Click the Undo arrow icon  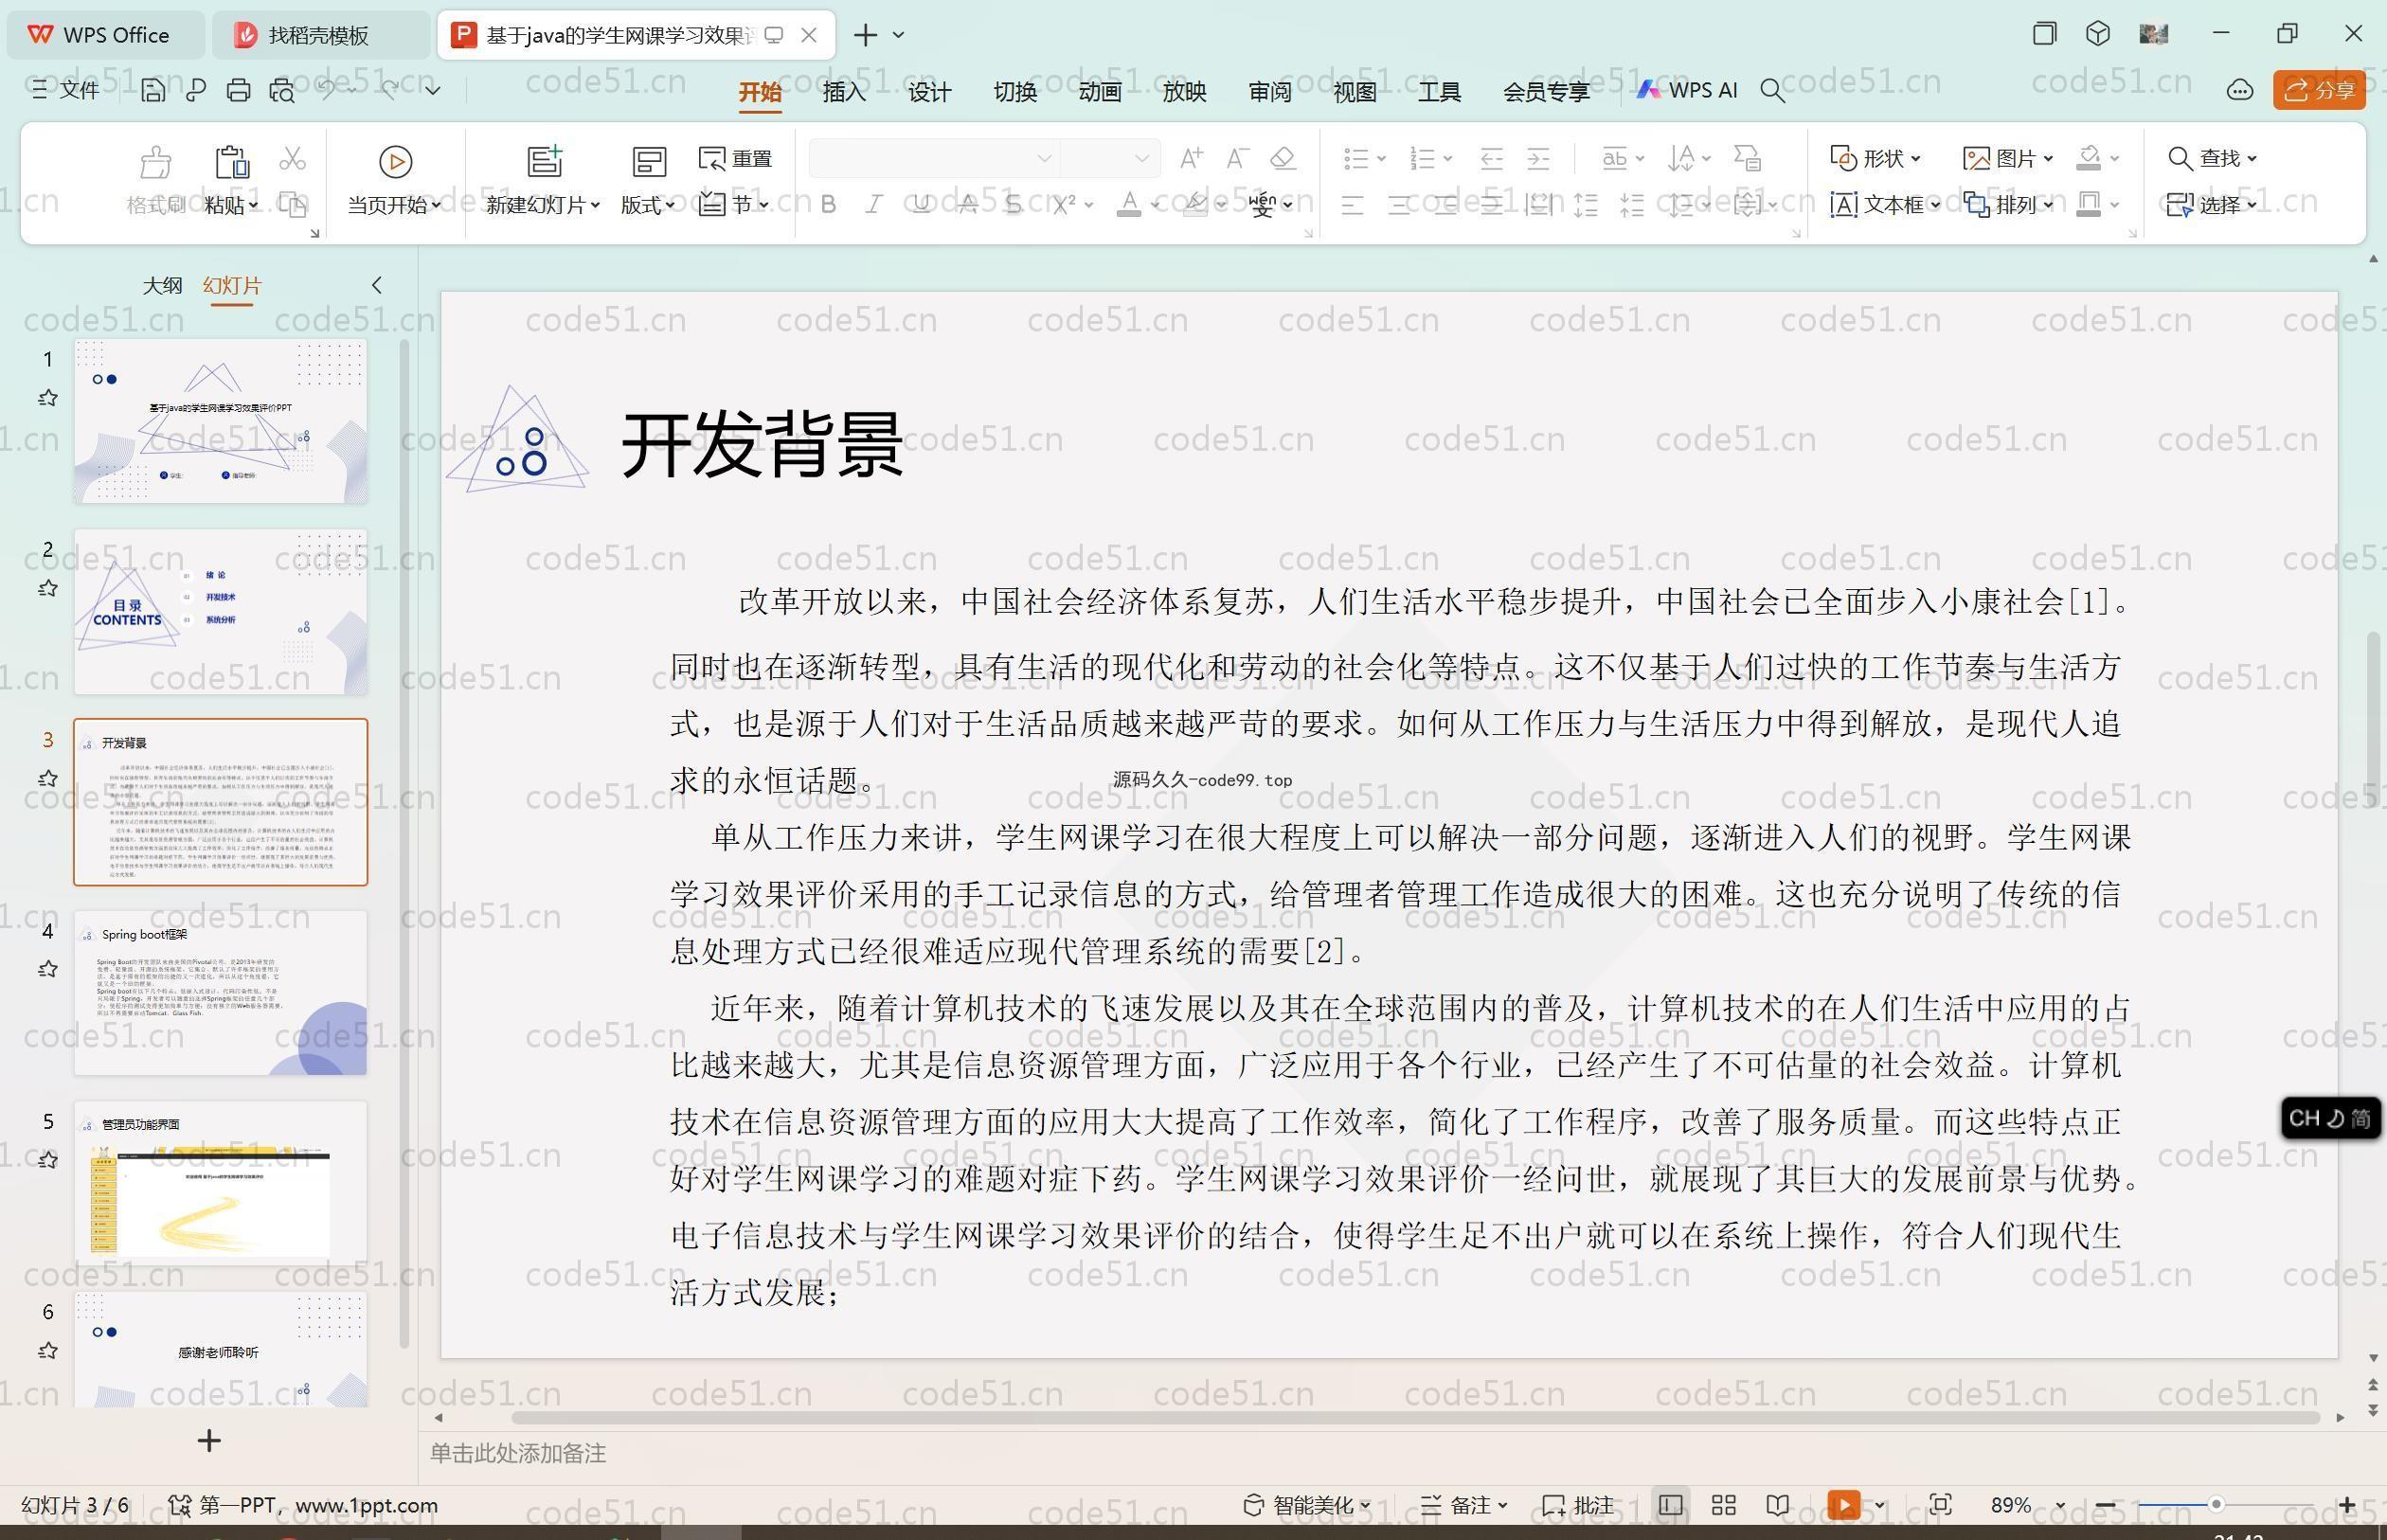coord(327,90)
